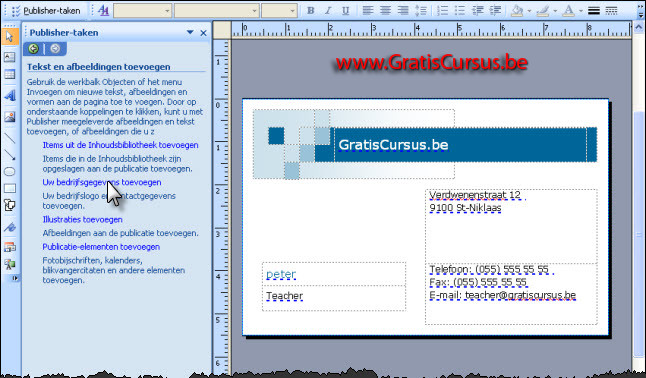Image resolution: width=646 pixels, height=378 pixels.
Task: Open the font size dropdown
Action: pyautogui.click(x=279, y=11)
